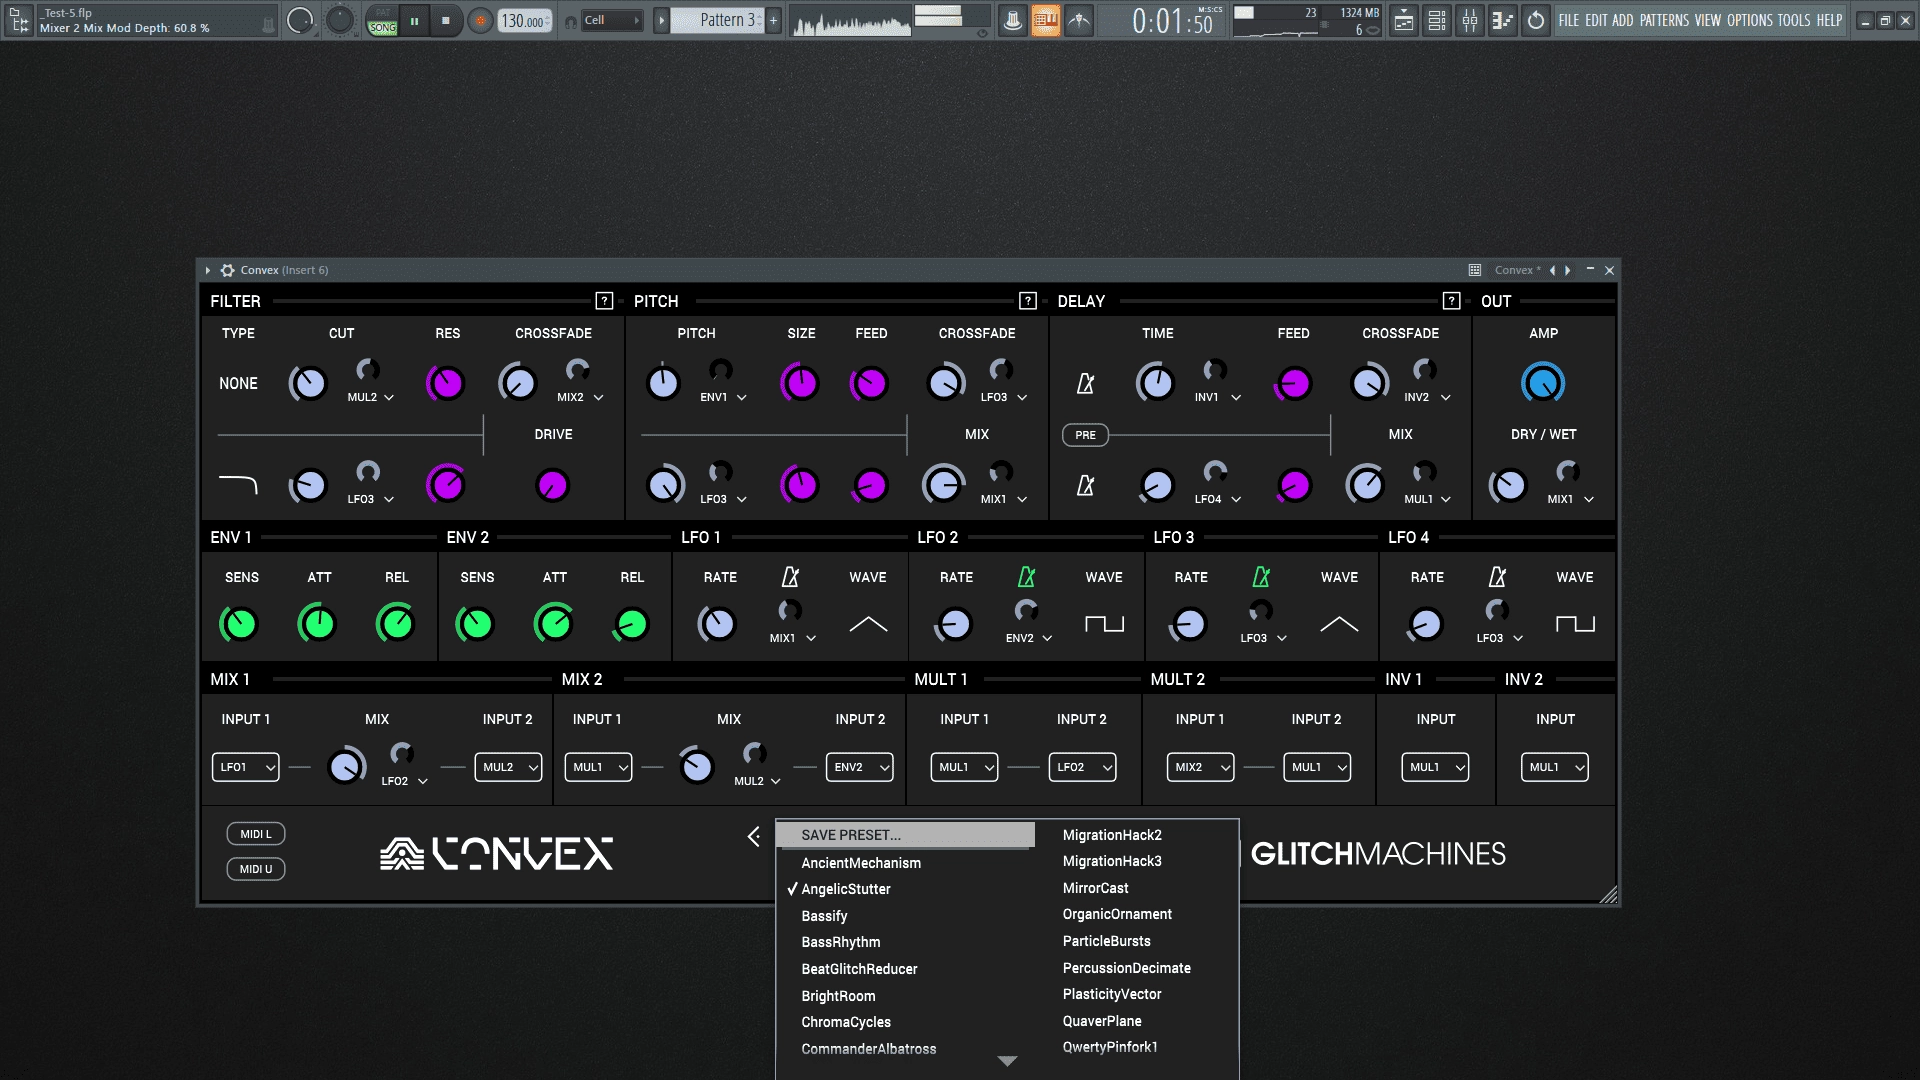Click the tempo field showing 130.000
The width and height of the screenshot is (1920, 1080).
tap(525, 20)
